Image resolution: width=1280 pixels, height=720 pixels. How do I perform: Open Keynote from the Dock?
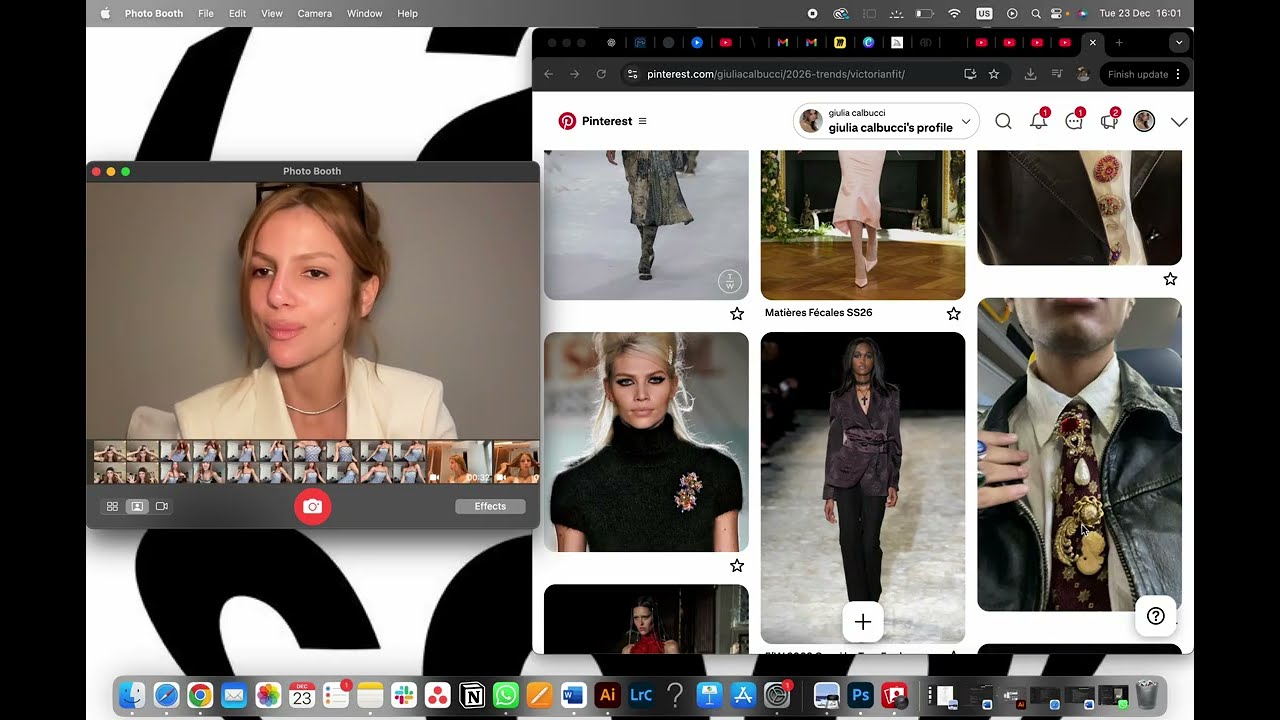tap(709, 695)
